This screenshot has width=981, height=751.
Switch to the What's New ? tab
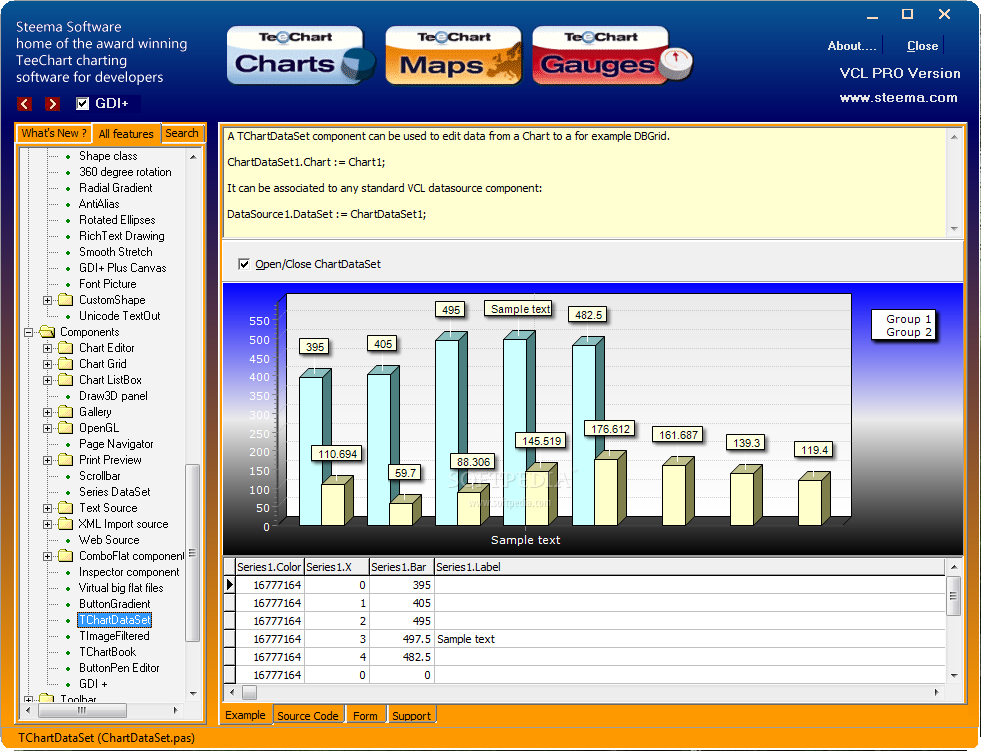[x=54, y=133]
